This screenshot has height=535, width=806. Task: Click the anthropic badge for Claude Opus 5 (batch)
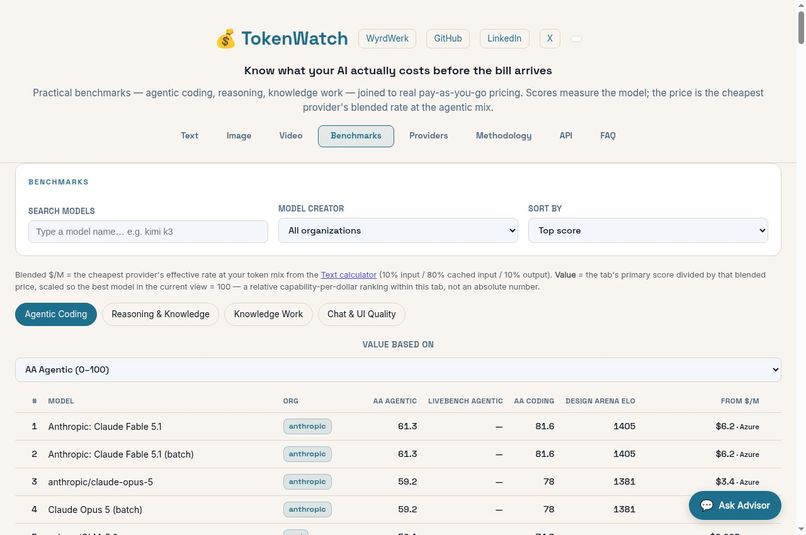coord(307,510)
